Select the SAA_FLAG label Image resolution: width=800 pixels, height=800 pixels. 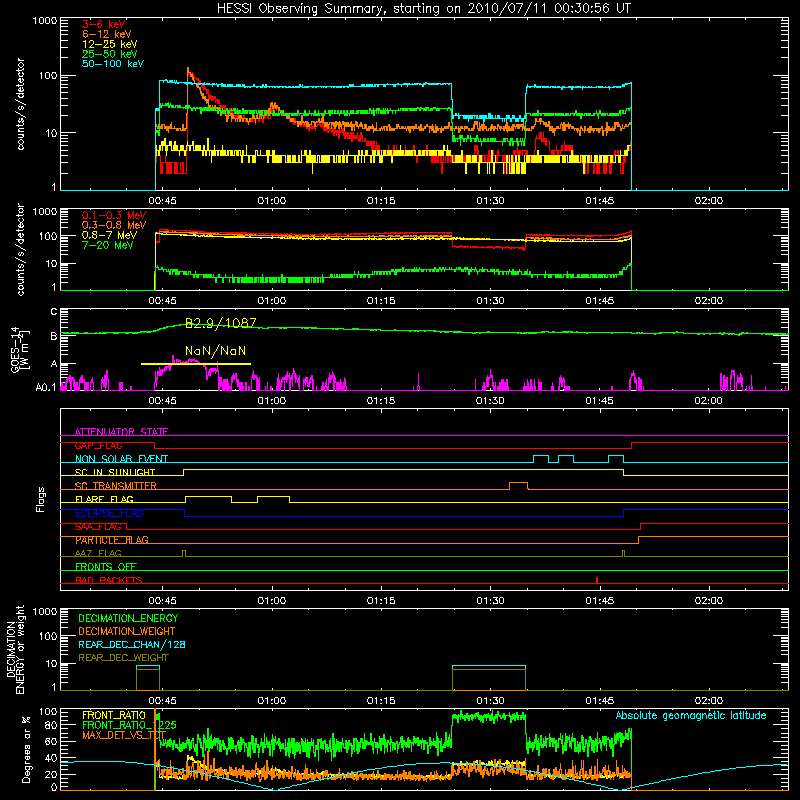coord(98,527)
